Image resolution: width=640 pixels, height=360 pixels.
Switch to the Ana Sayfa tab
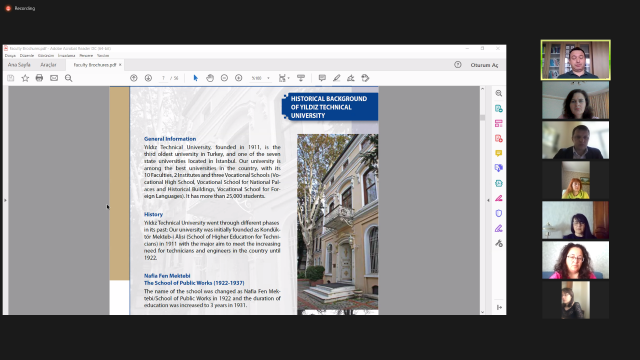point(19,65)
